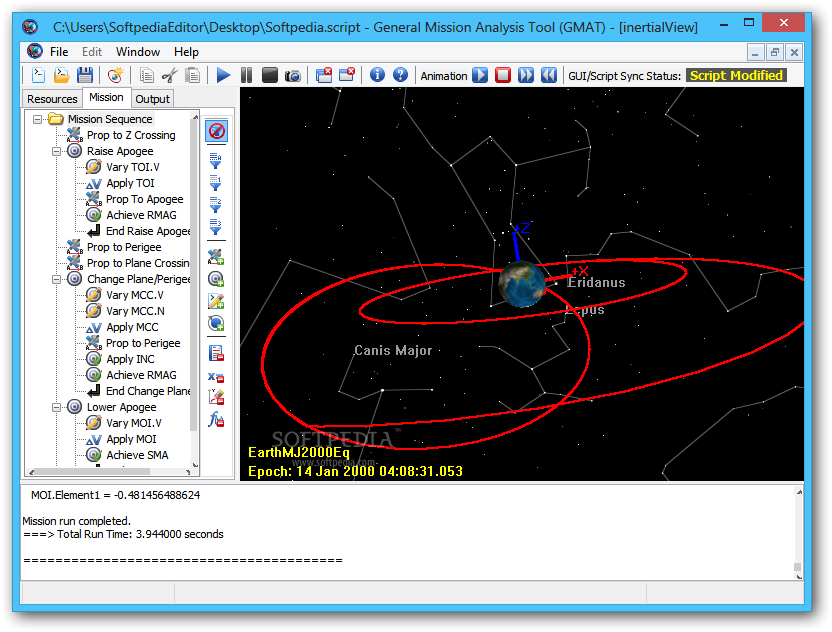This screenshot has height=632, width=832.
Task: Open the Help menu
Action: click(x=186, y=52)
